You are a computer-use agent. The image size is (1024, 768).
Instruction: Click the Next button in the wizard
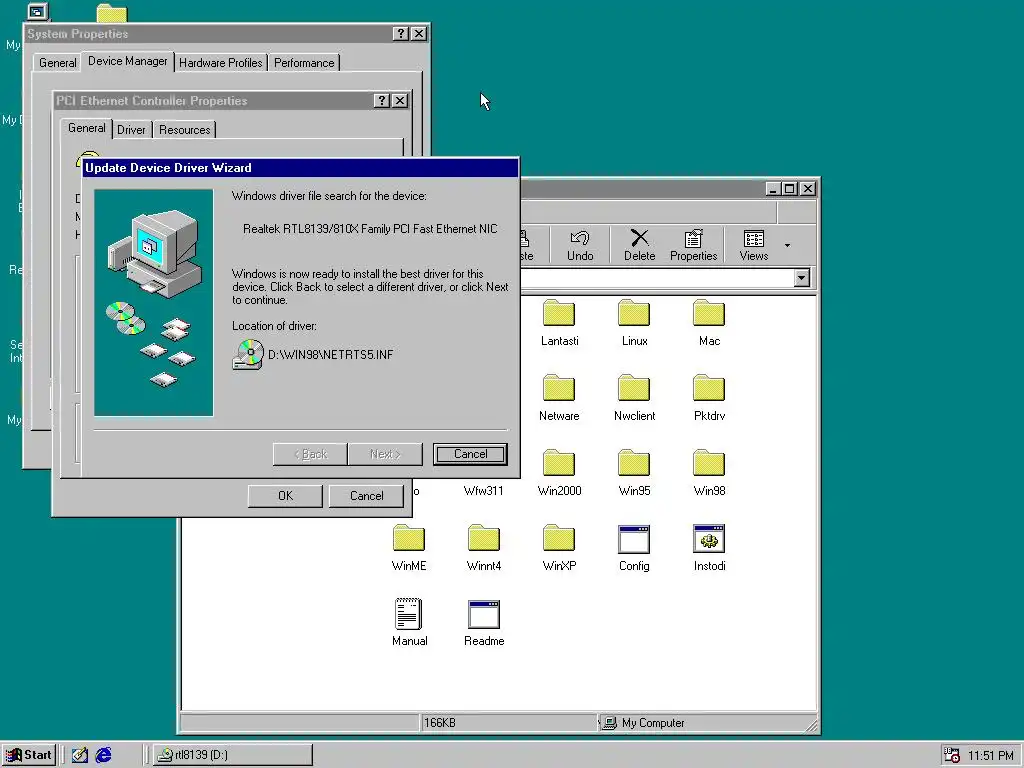385,454
